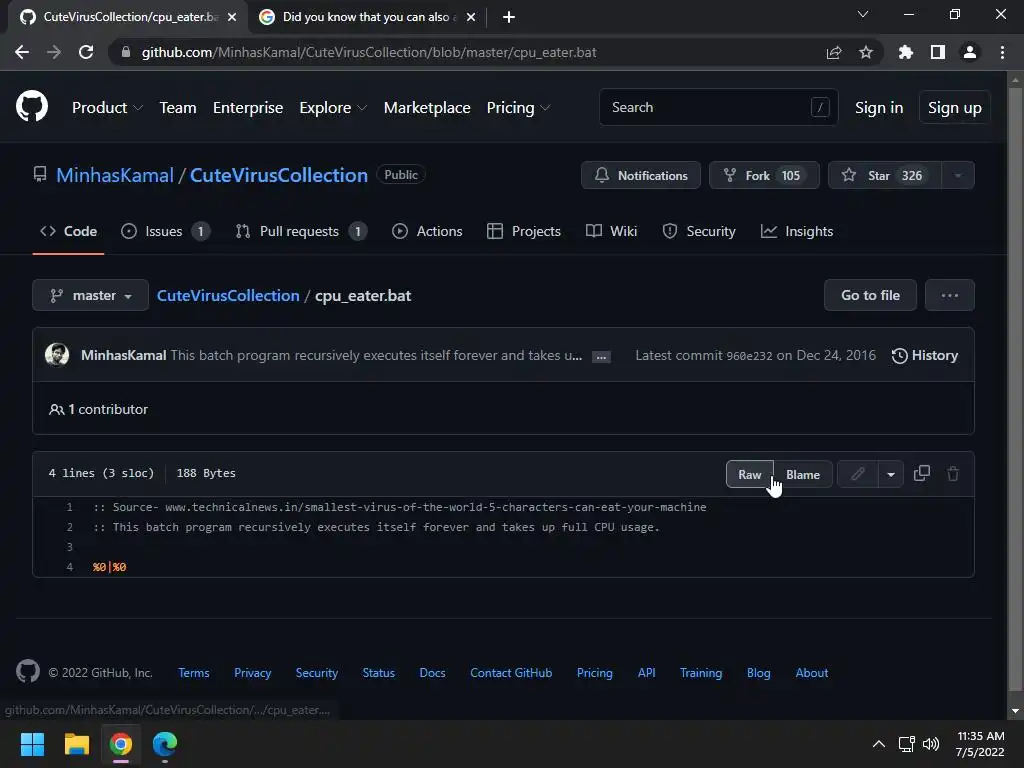Click Chrome icon in taskbar
The width and height of the screenshot is (1024, 768).
click(x=121, y=744)
